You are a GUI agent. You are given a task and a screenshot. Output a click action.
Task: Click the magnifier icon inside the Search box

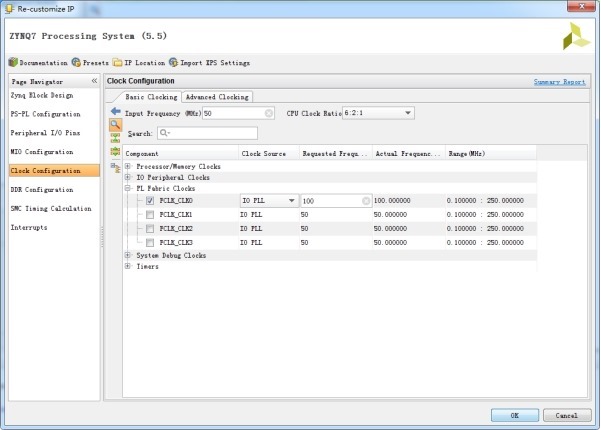(x=164, y=133)
